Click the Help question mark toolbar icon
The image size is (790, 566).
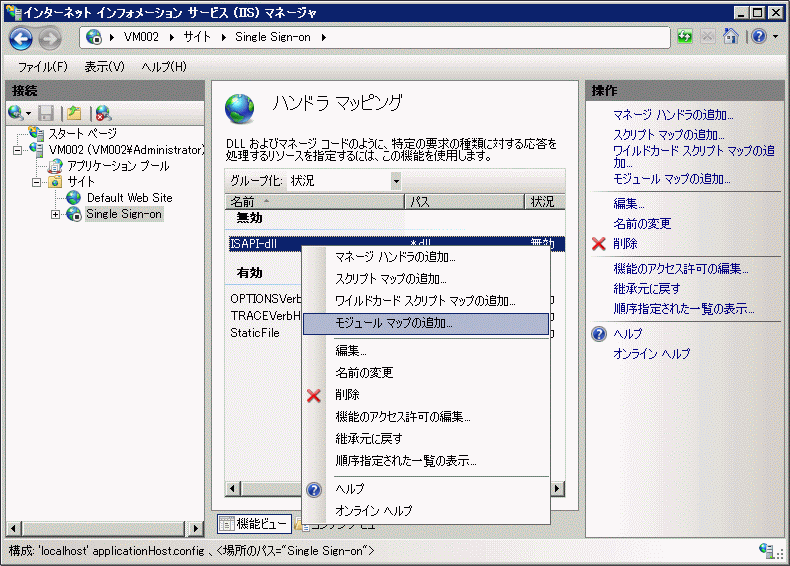[759, 36]
